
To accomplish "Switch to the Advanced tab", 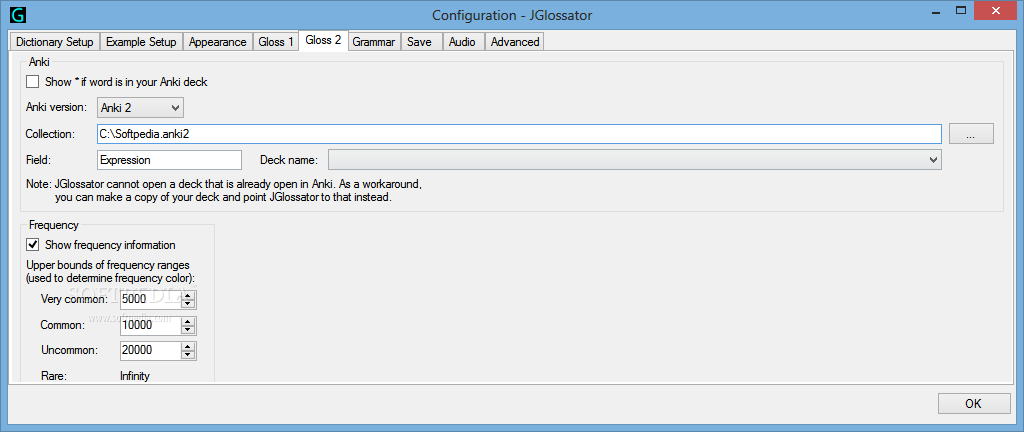I will point(515,42).
